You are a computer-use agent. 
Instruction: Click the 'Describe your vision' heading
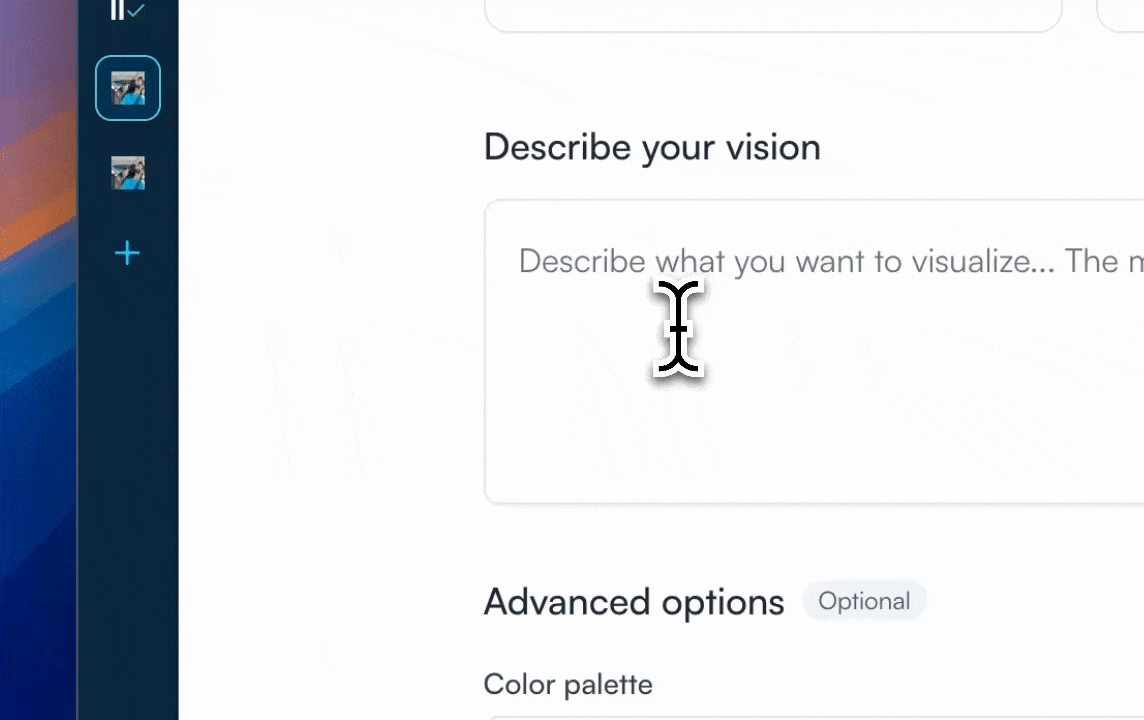652,147
